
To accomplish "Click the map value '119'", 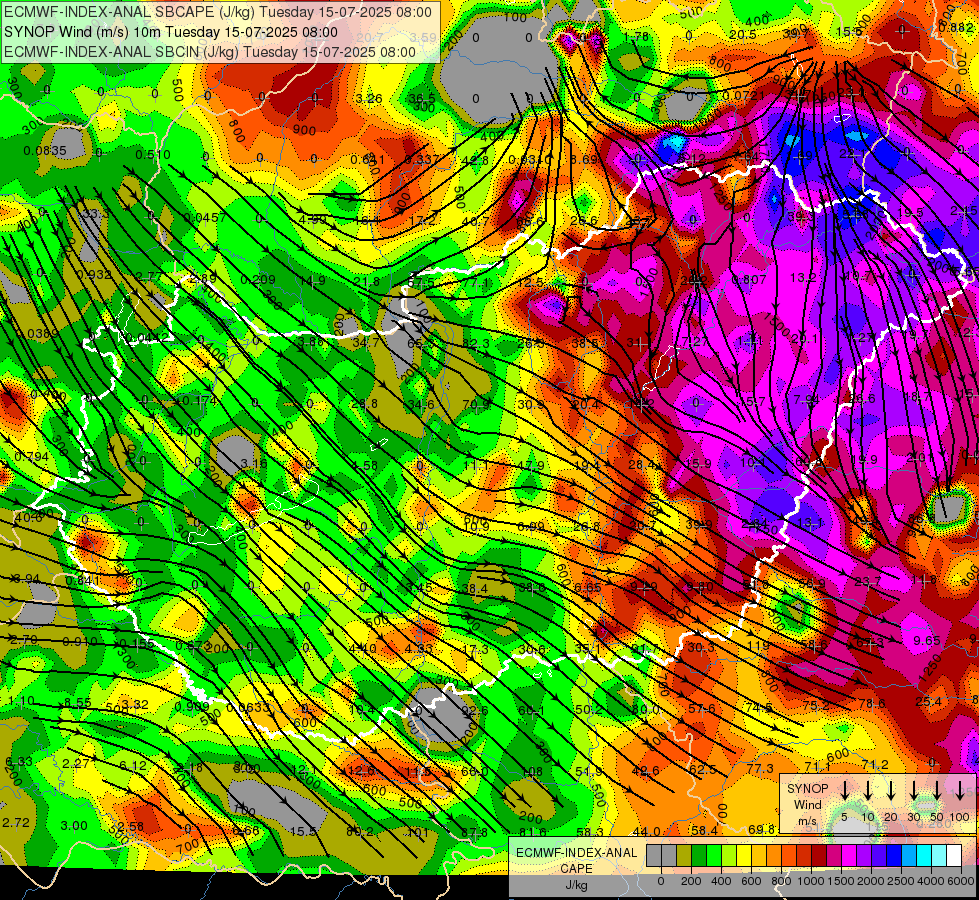I will coord(759,645).
